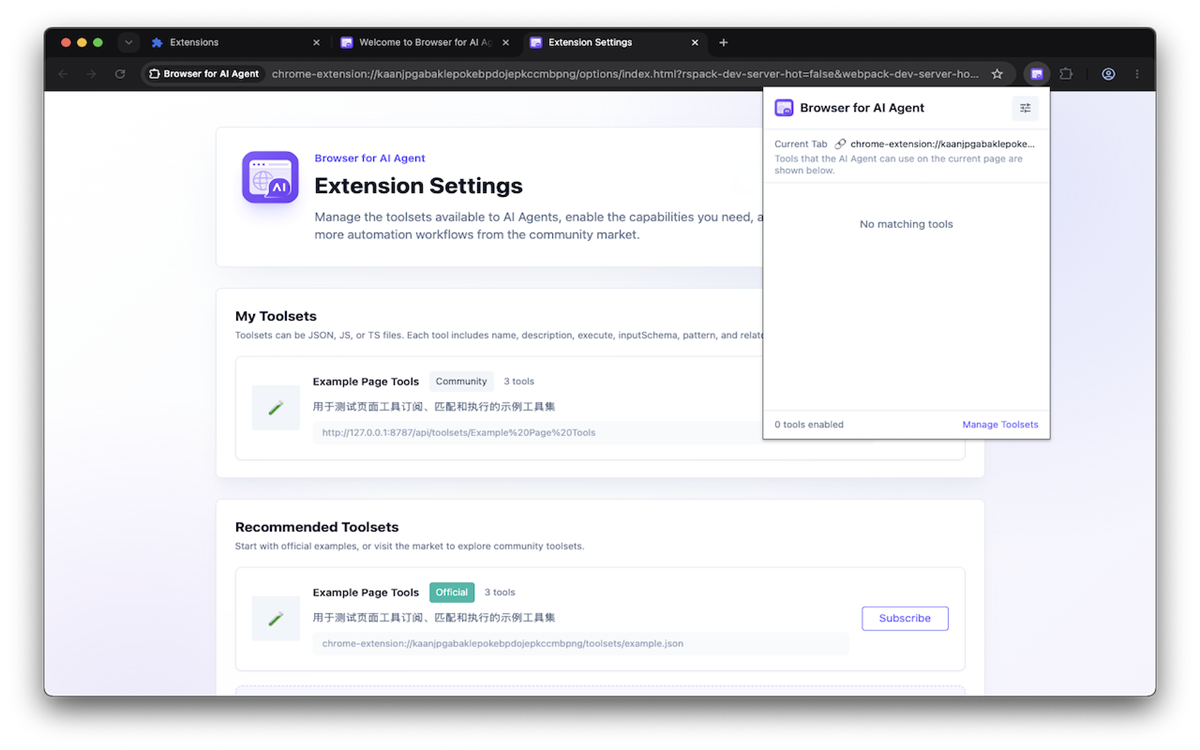Click the macOS window green maximize button

point(98,43)
